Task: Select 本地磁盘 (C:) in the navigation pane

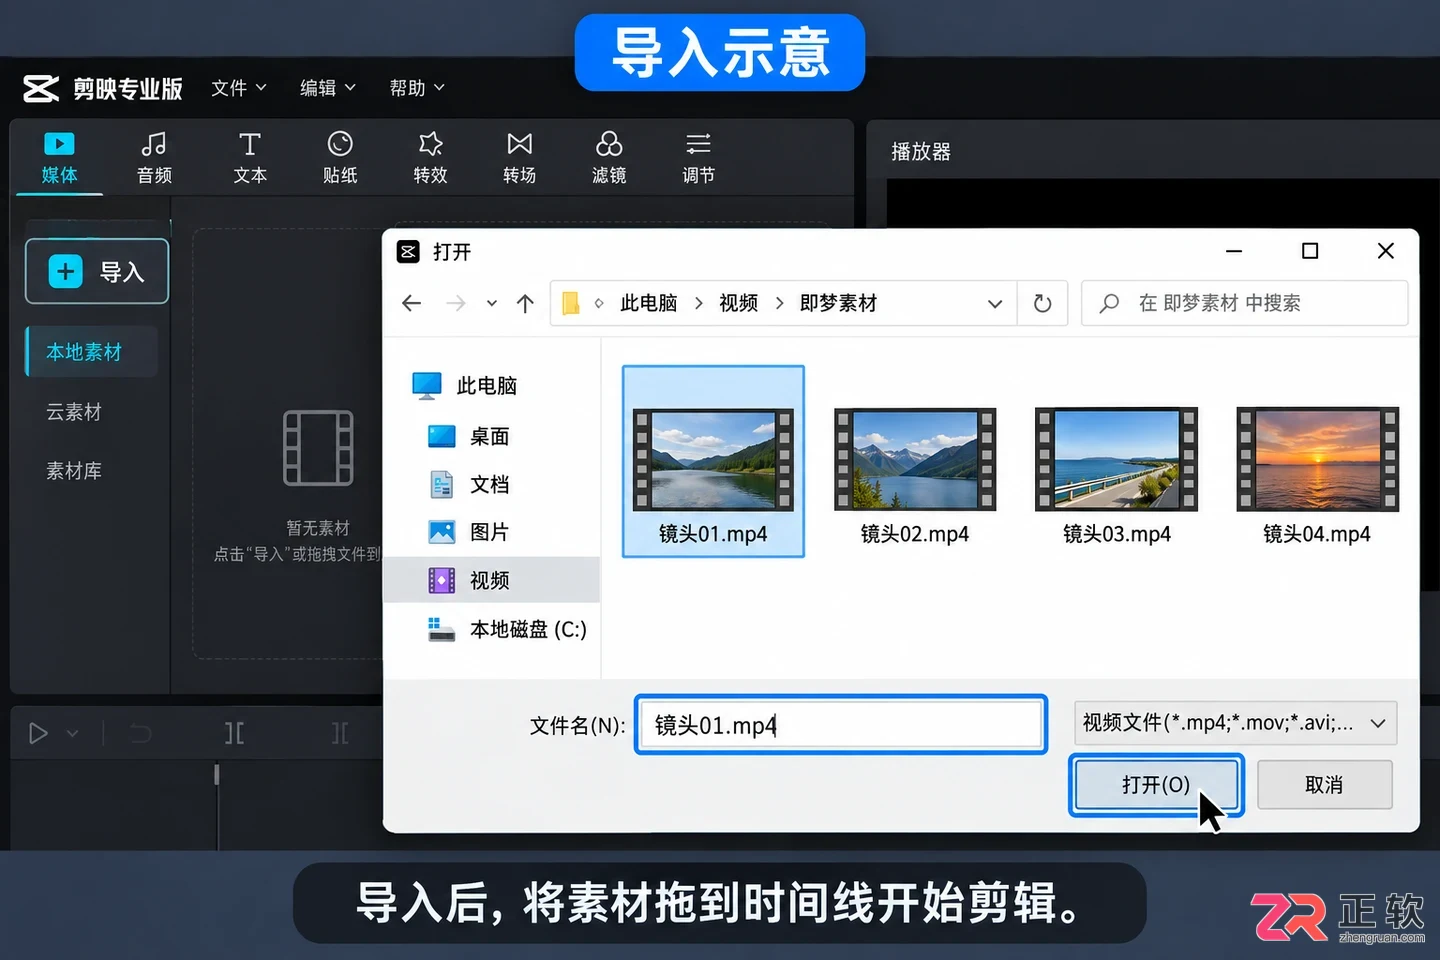Action: [508, 629]
